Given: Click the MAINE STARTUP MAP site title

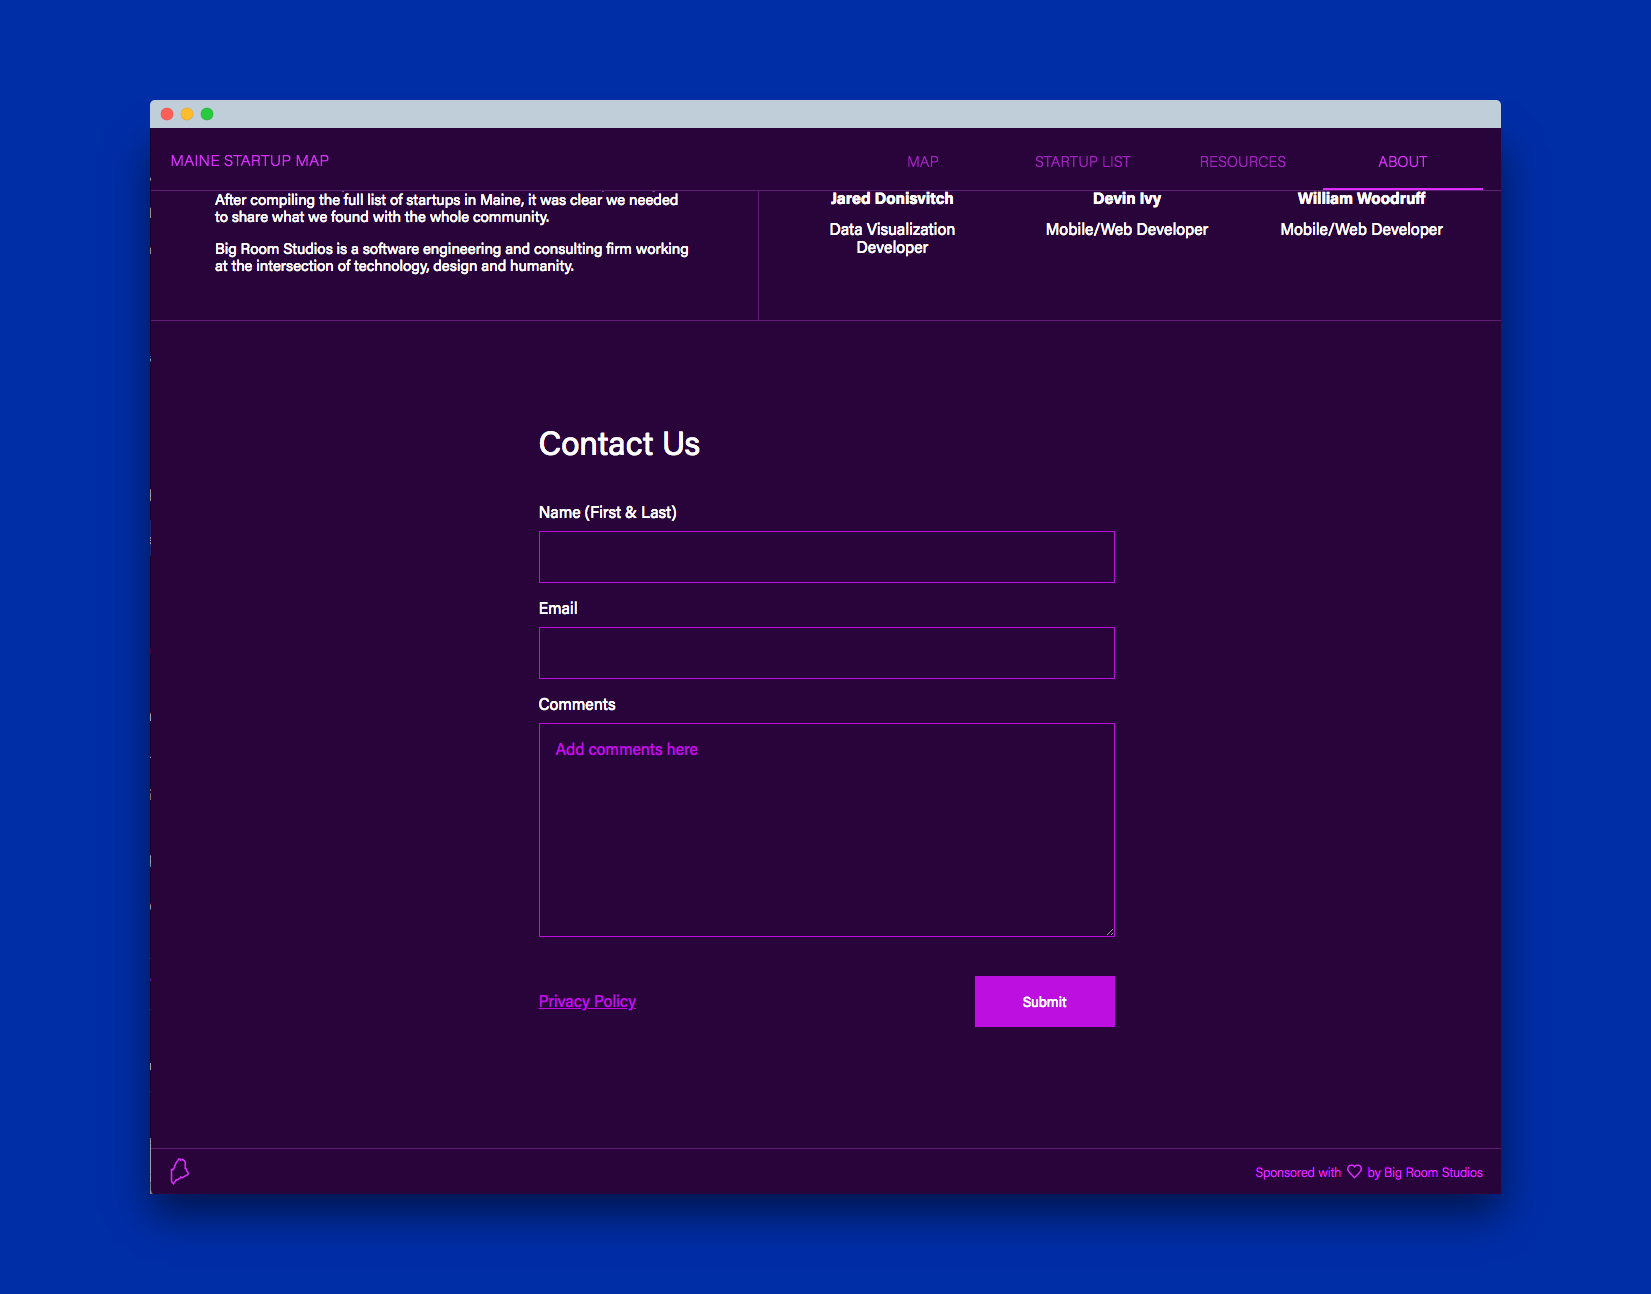Looking at the screenshot, I should (250, 160).
